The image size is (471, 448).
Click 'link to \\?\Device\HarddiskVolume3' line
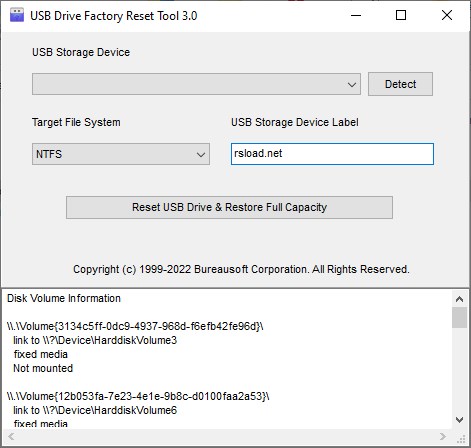pos(95,340)
